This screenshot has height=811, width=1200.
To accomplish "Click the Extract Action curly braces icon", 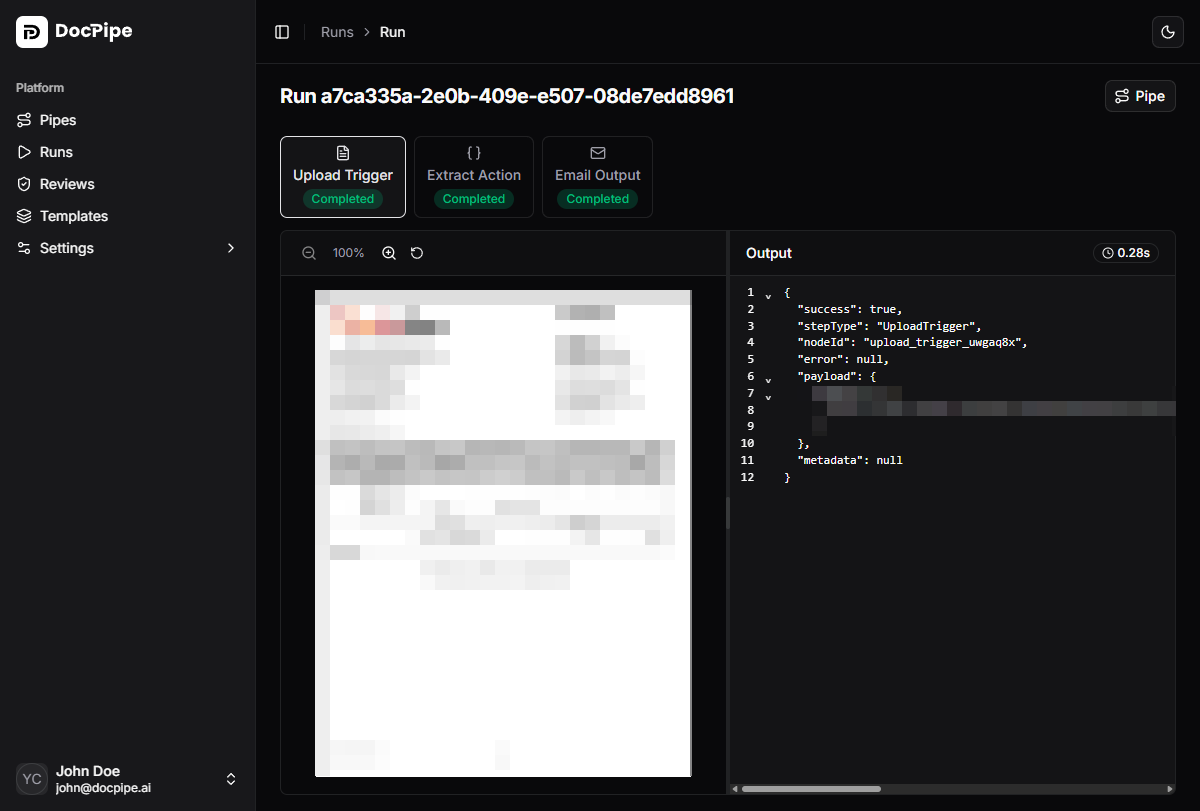I will click(x=473, y=152).
